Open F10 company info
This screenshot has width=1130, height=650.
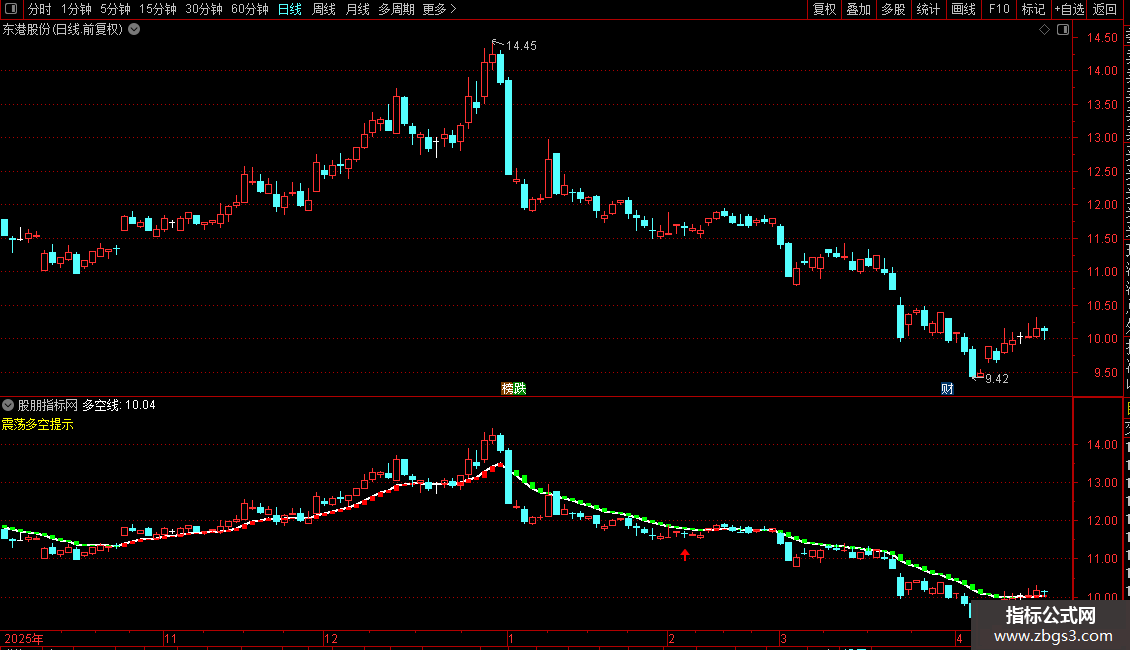[x=999, y=9]
